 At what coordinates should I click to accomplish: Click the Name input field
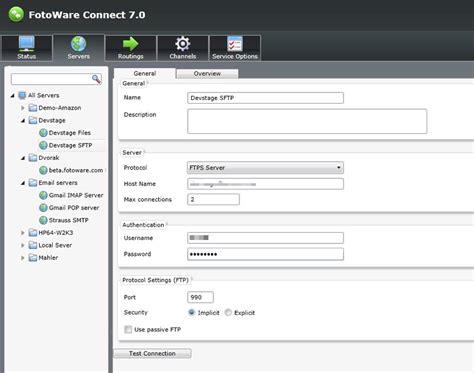[265, 98]
